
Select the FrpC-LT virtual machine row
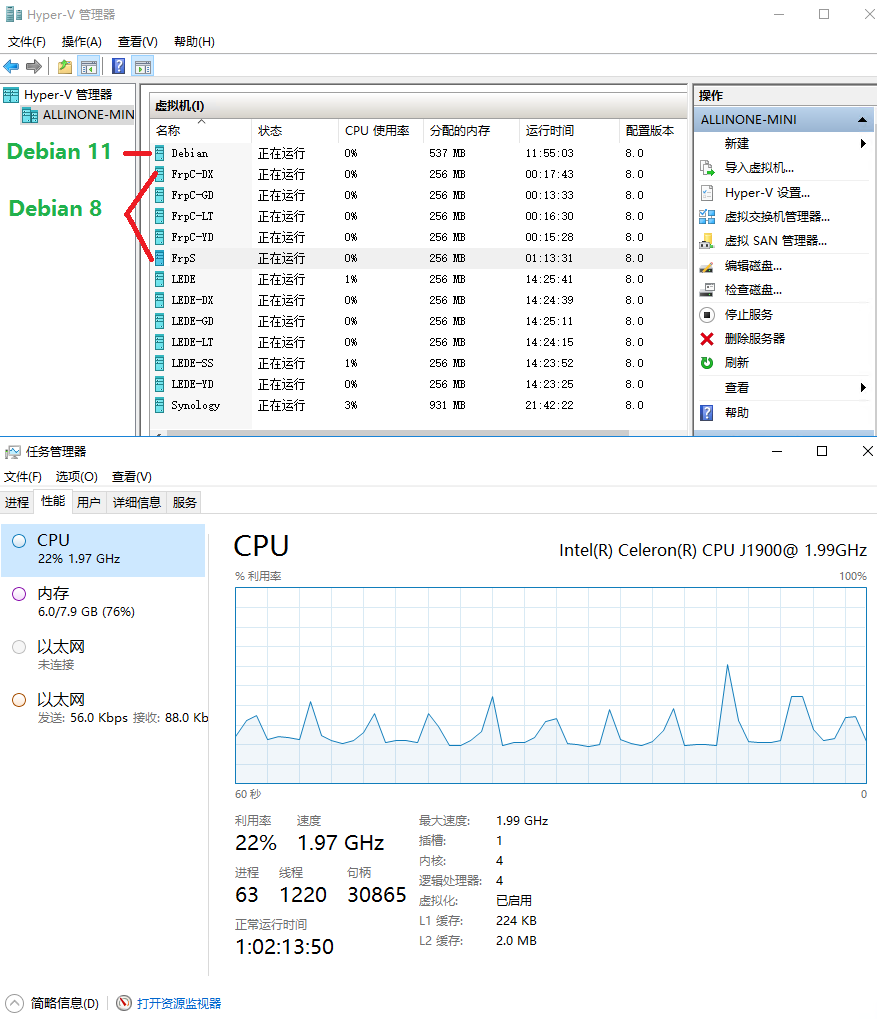419,216
